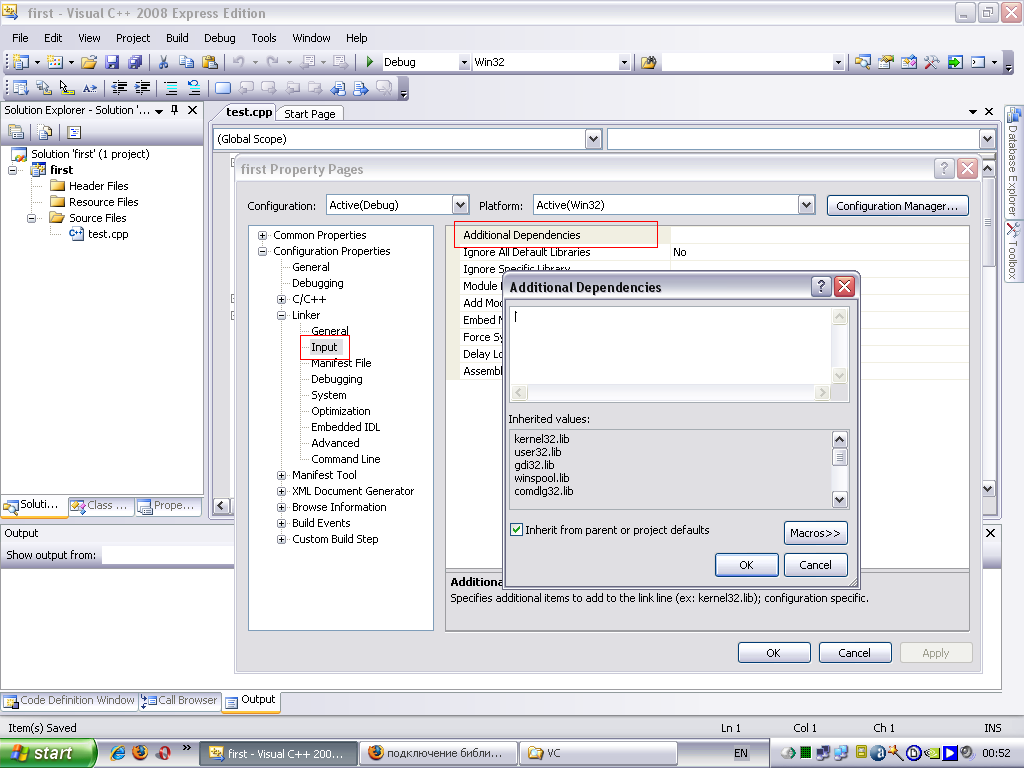The image size is (1024, 768).
Task: Click the Open File toolbar icon
Action: click(89, 62)
